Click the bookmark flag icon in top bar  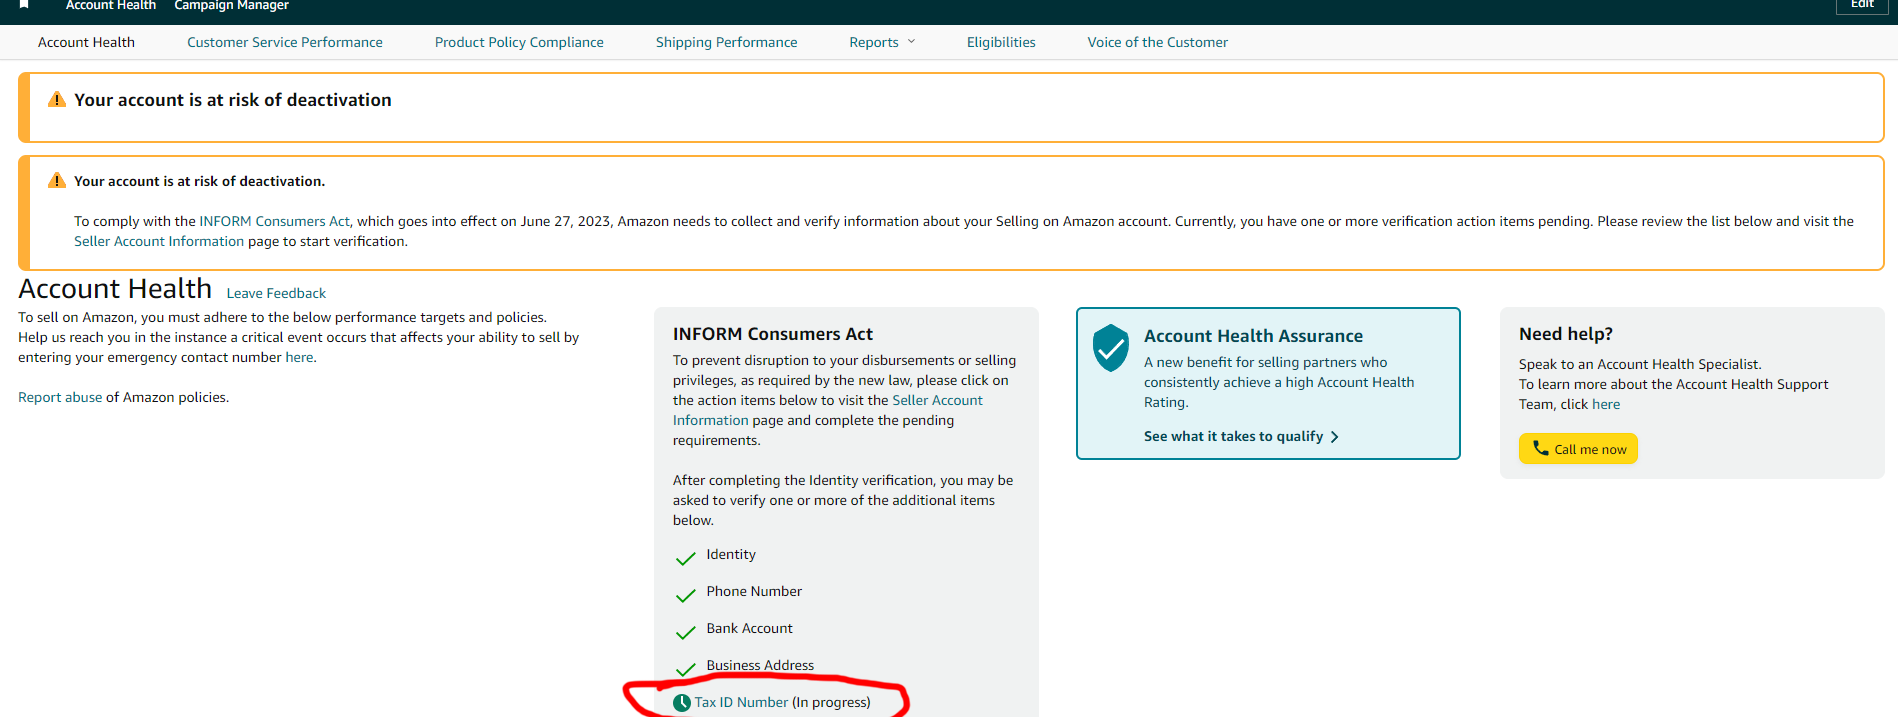click(24, 4)
